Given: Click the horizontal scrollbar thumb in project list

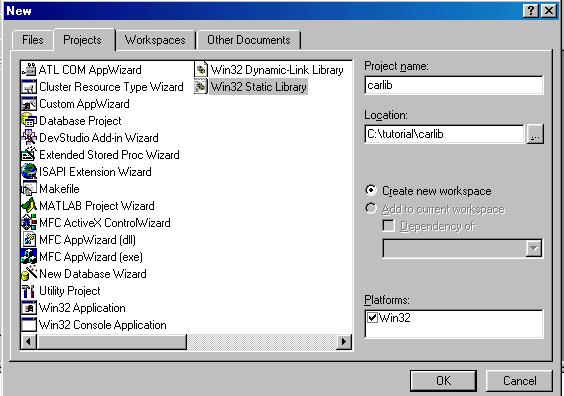Looking at the screenshot, I should [x=112, y=341].
